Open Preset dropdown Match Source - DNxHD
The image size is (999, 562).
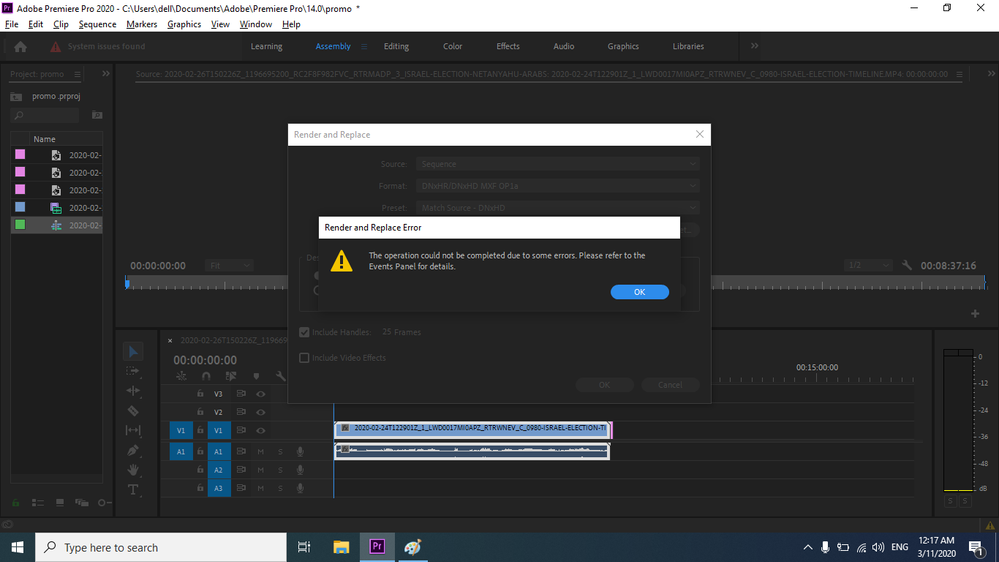click(557, 208)
